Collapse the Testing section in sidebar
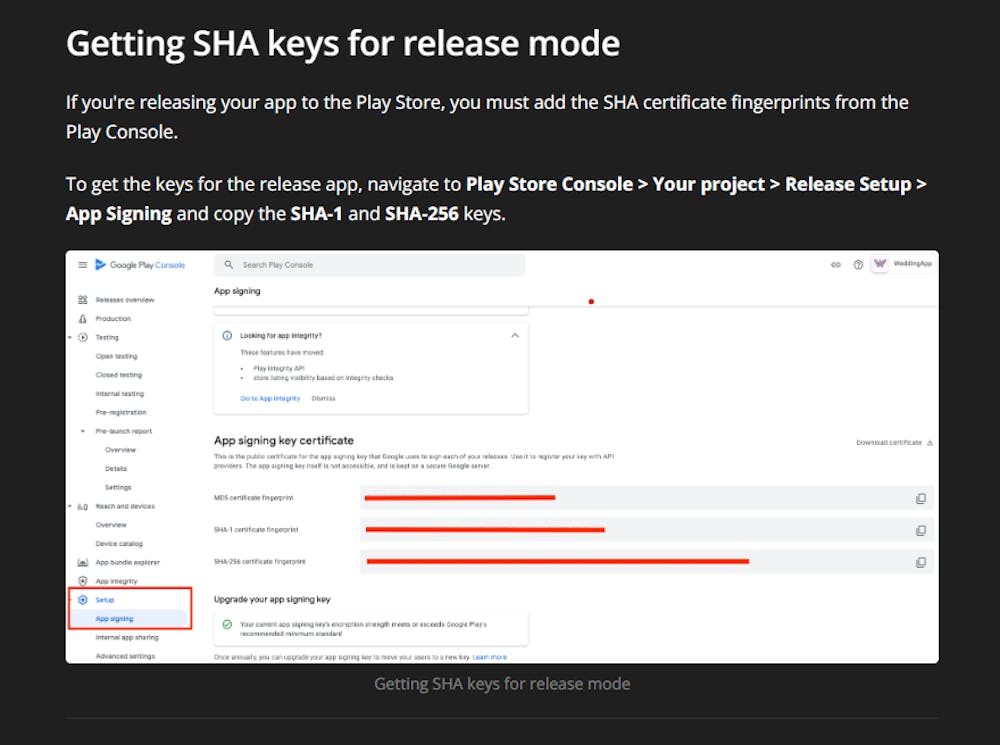 tap(70, 337)
